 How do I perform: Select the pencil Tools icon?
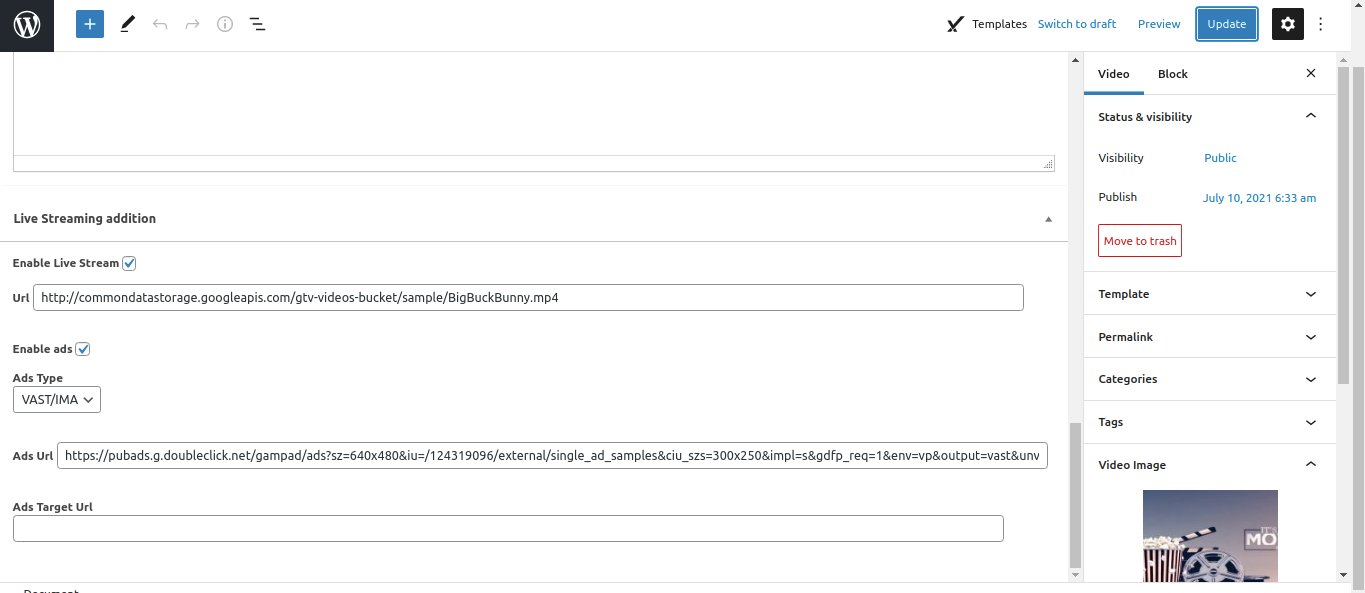tap(127, 24)
